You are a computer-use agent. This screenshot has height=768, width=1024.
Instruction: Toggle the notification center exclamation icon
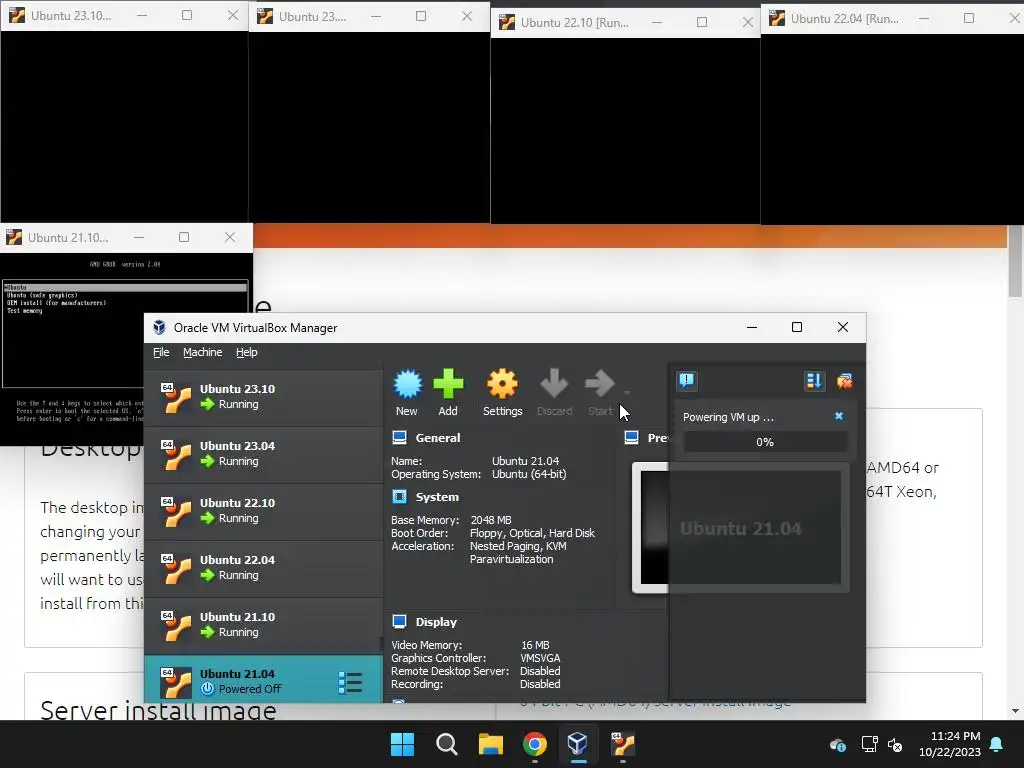686,381
